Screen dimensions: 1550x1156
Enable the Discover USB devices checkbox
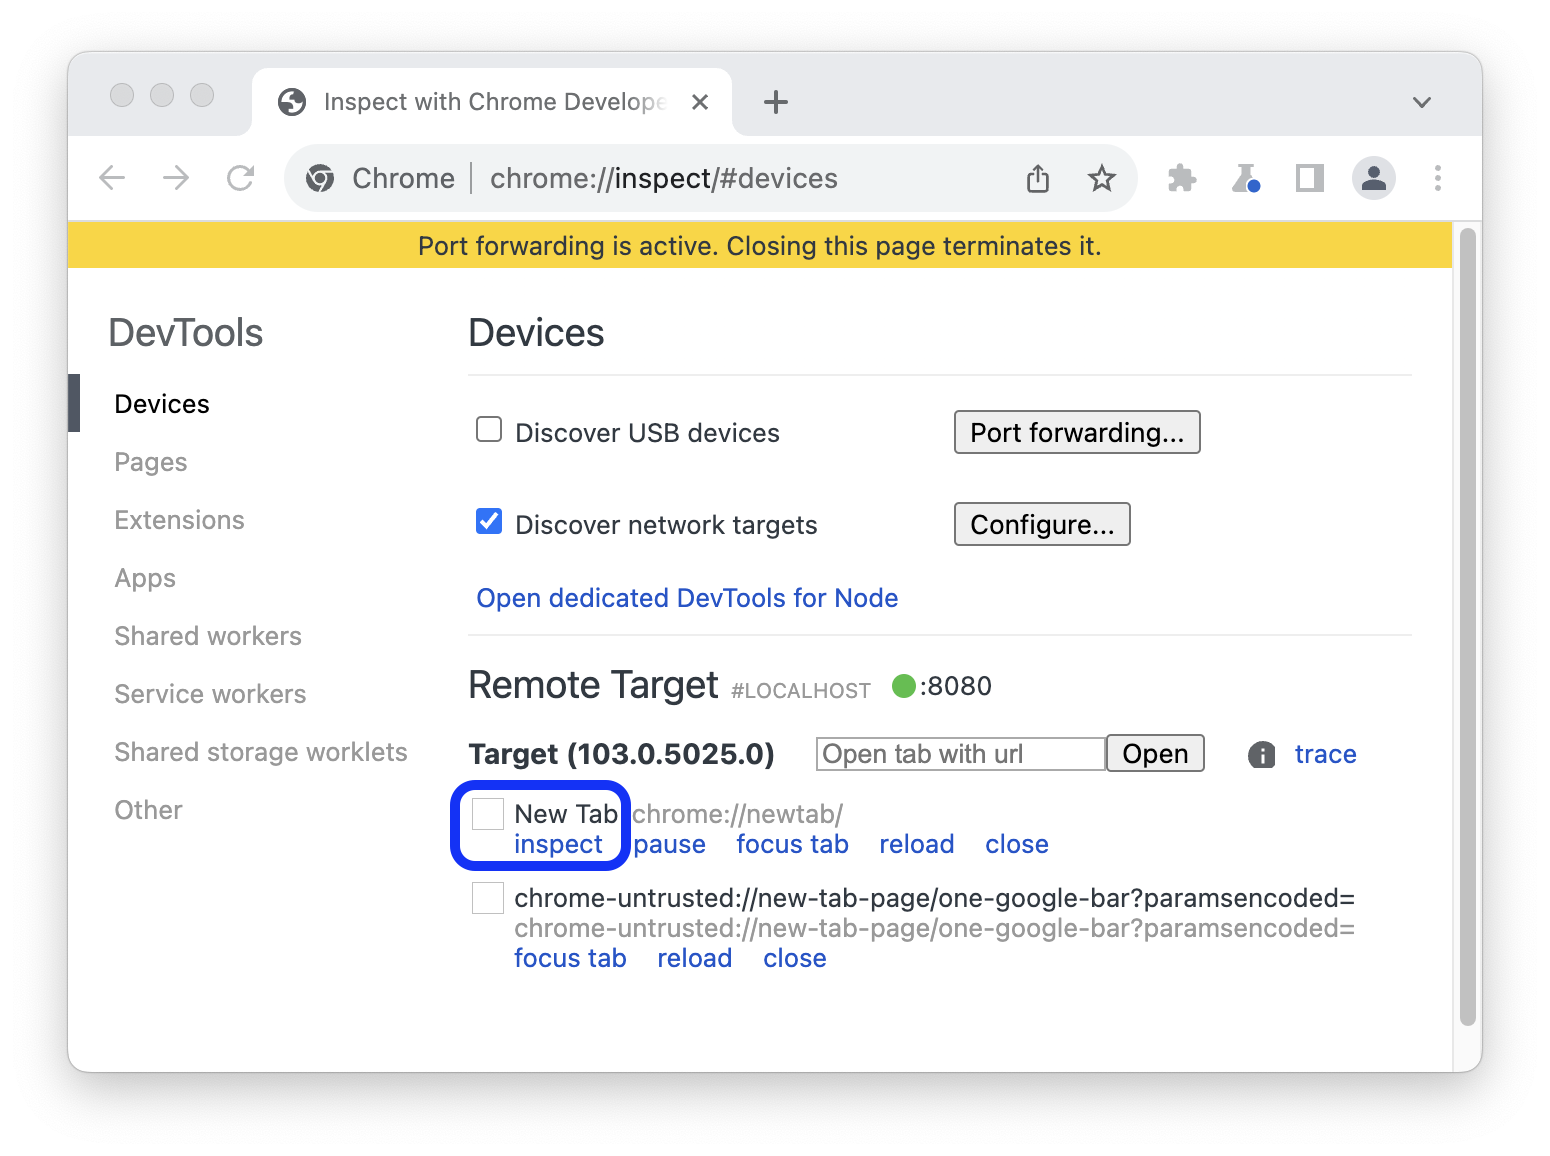click(488, 429)
